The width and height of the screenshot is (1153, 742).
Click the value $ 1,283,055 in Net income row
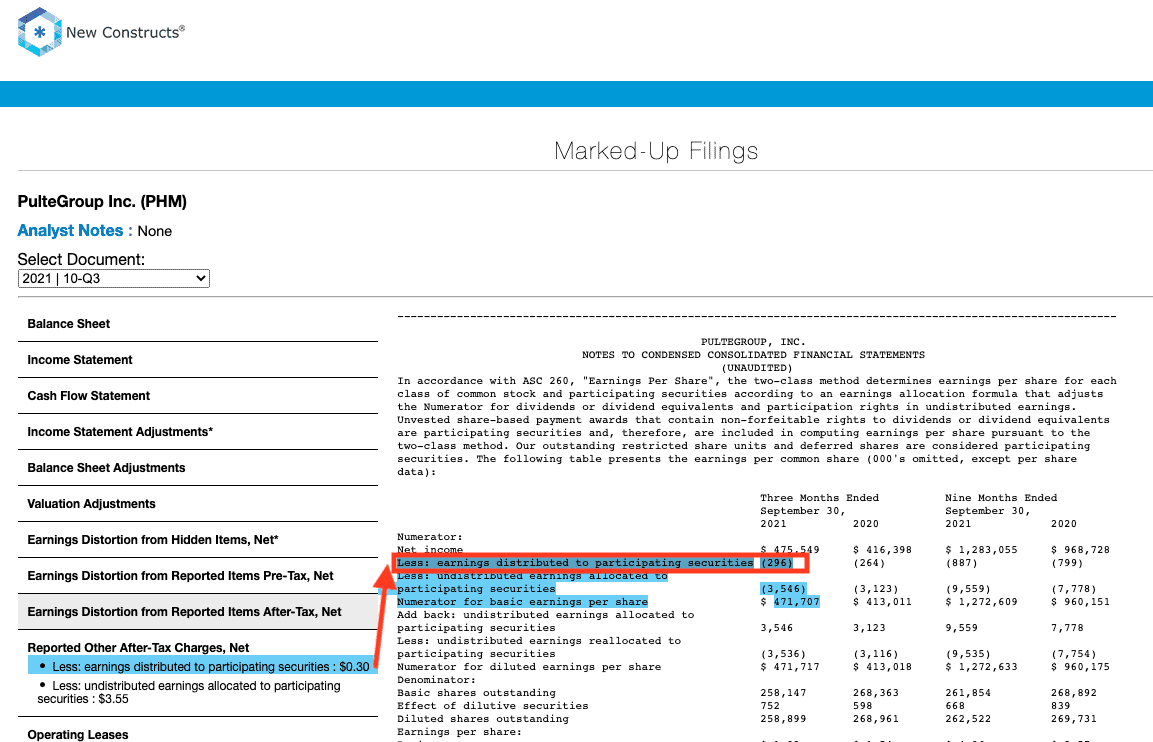[x=981, y=549]
